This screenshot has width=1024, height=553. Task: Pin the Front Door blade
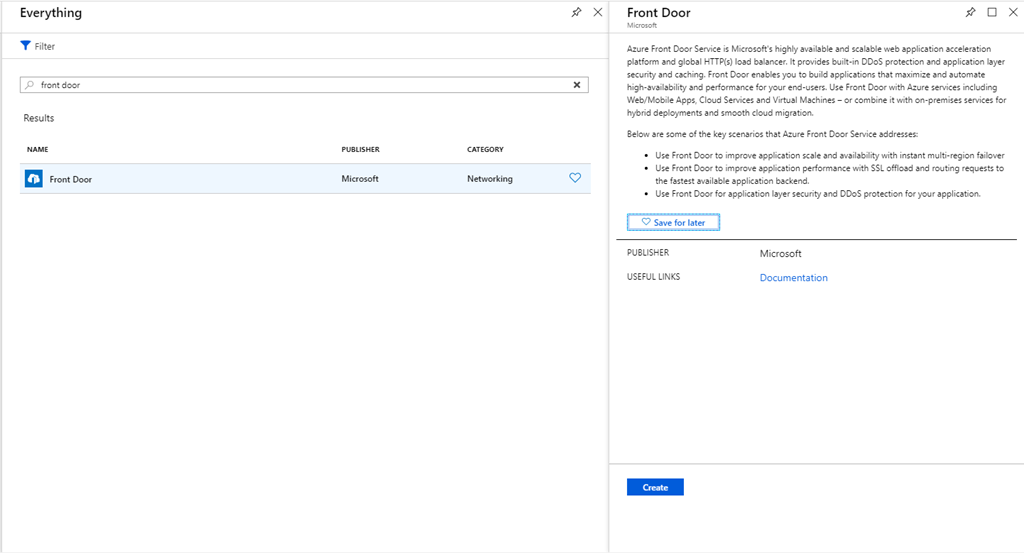point(970,12)
